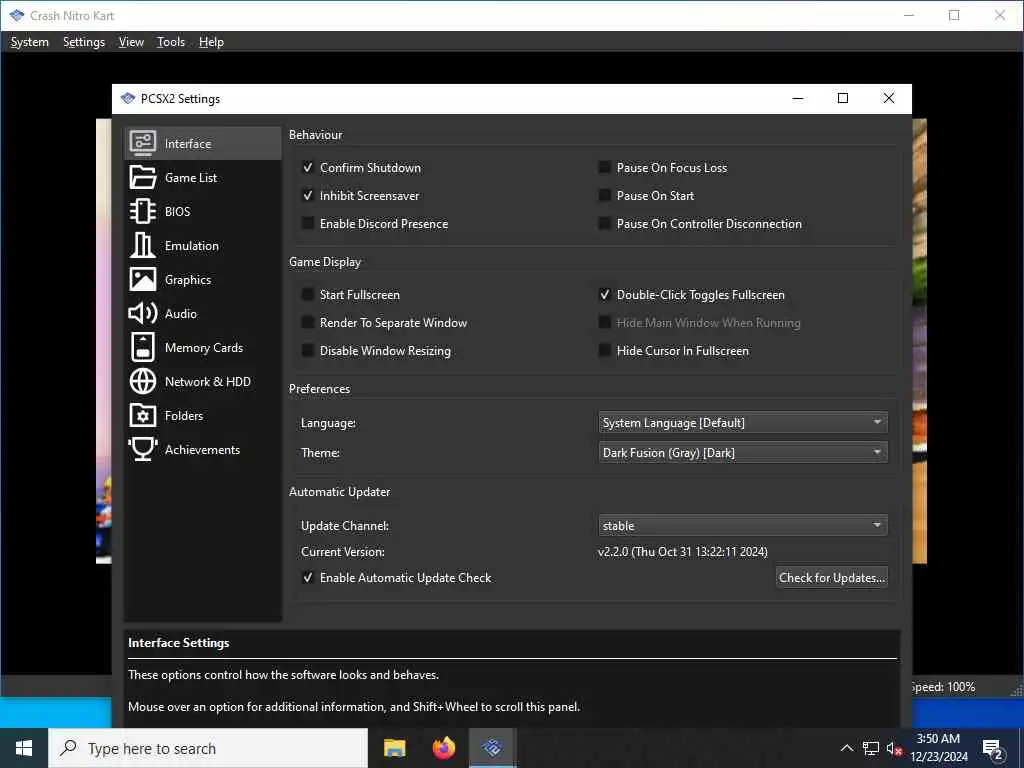This screenshot has width=1024, height=768.
Task: Enable Hide Cursor In Fullscreen
Action: click(605, 351)
